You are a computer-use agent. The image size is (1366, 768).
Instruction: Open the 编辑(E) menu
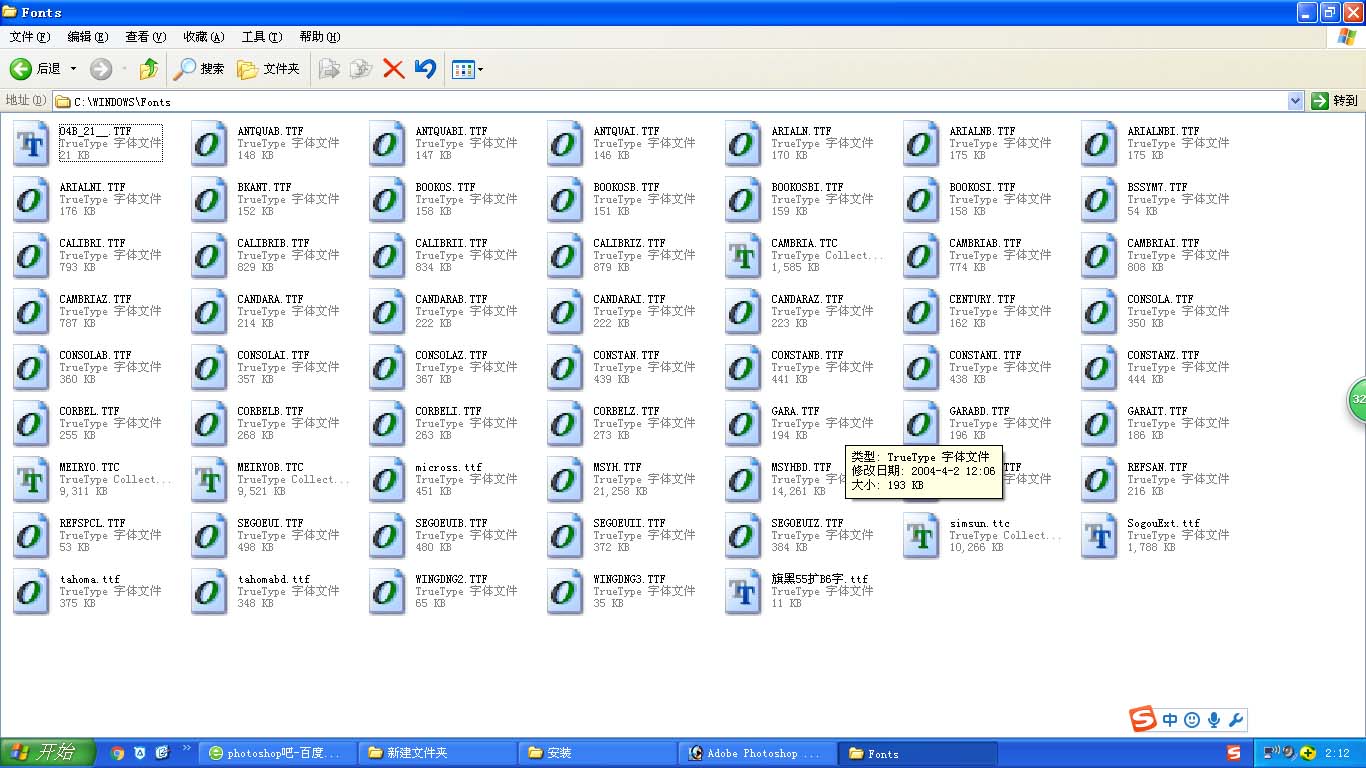coord(88,37)
